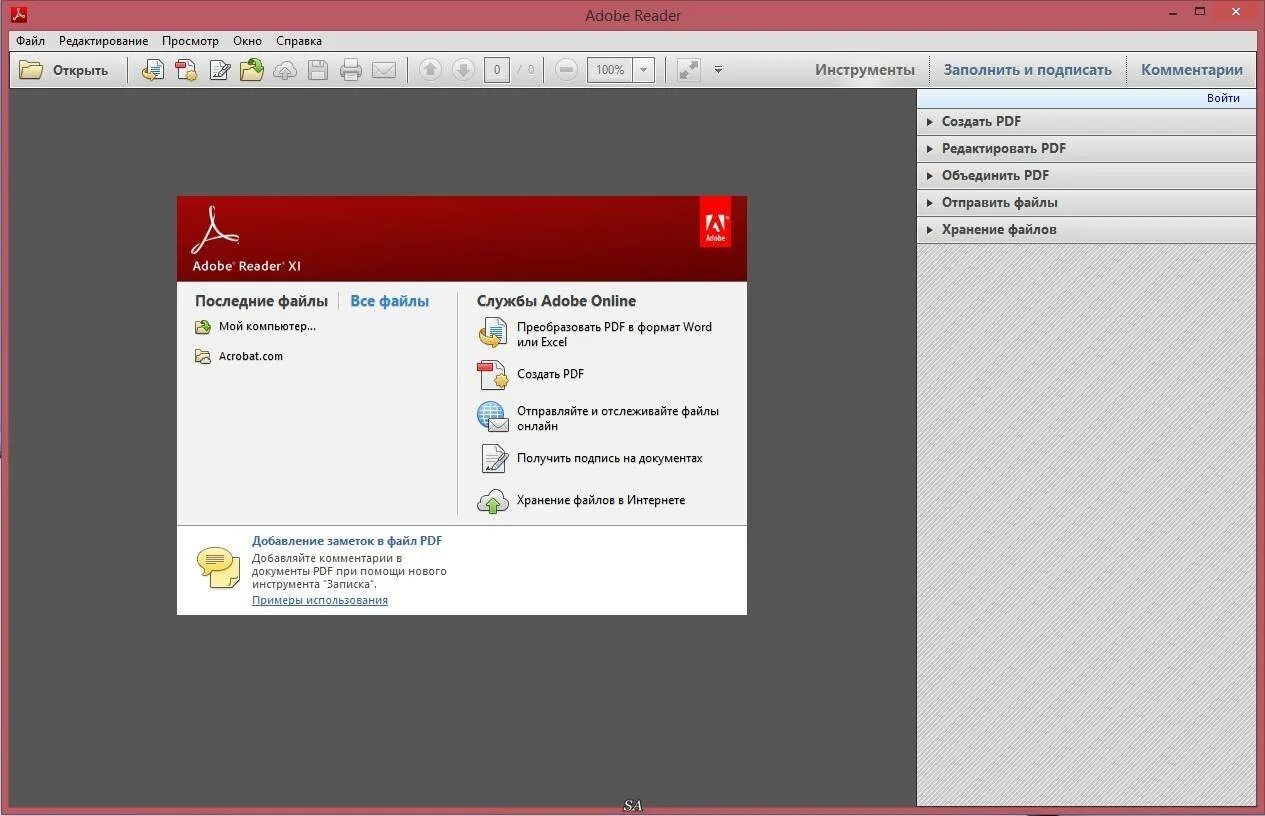
Task: Click the 100% zoom value field
Action: click(x=610, y=70)
